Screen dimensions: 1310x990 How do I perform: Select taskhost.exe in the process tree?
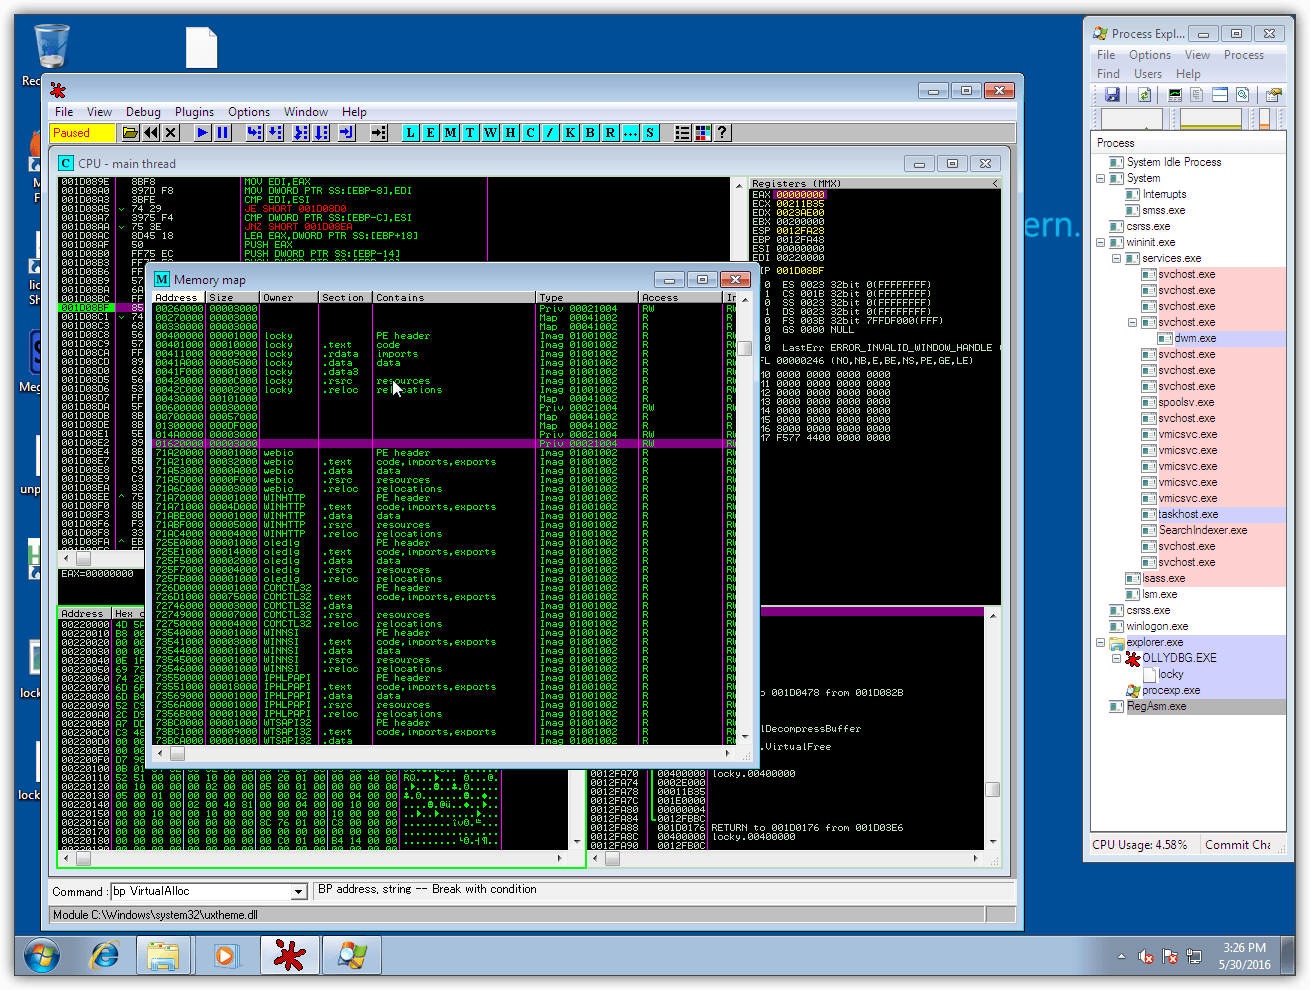1188,514
